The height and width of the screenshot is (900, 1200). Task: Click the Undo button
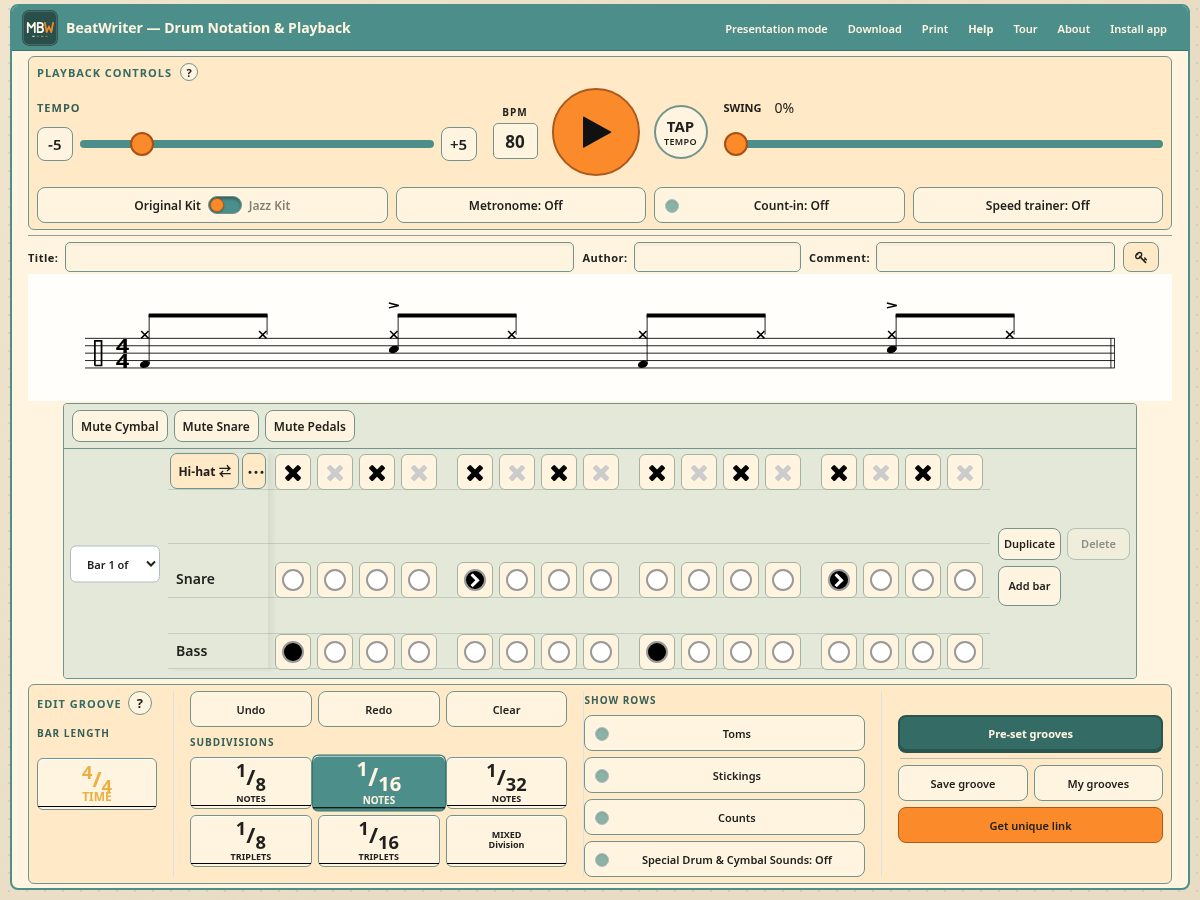251,709
